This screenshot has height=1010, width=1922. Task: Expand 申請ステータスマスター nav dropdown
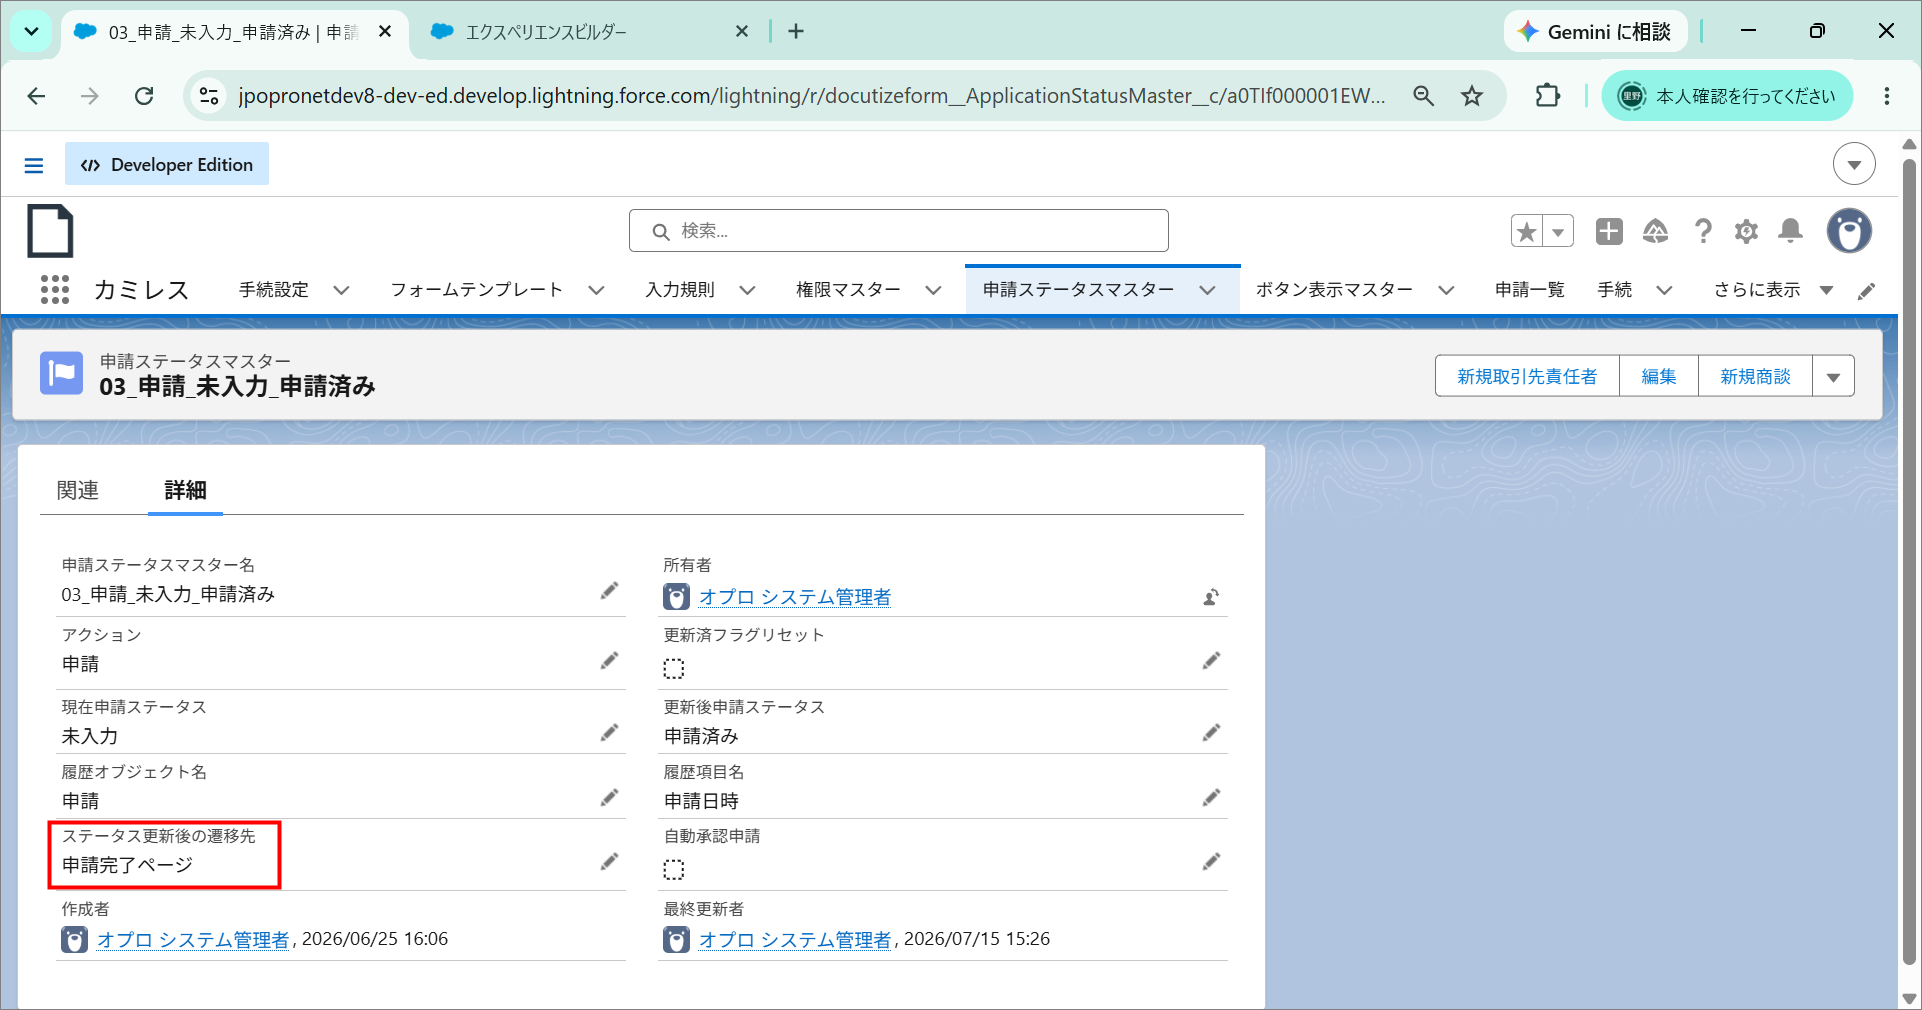tap(1207, 290)
